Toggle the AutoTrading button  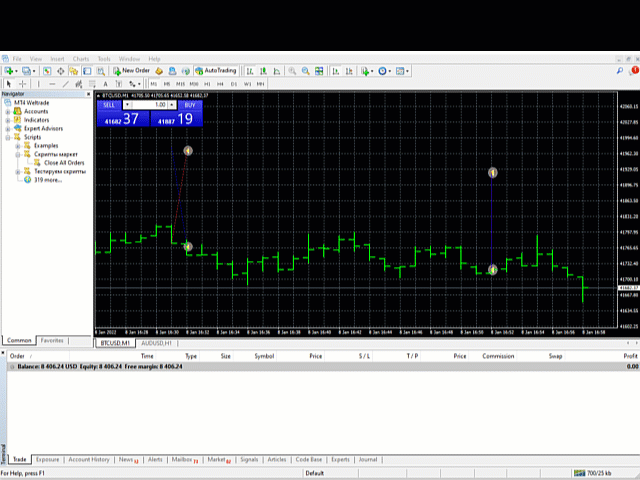click(x=216, y=71)
